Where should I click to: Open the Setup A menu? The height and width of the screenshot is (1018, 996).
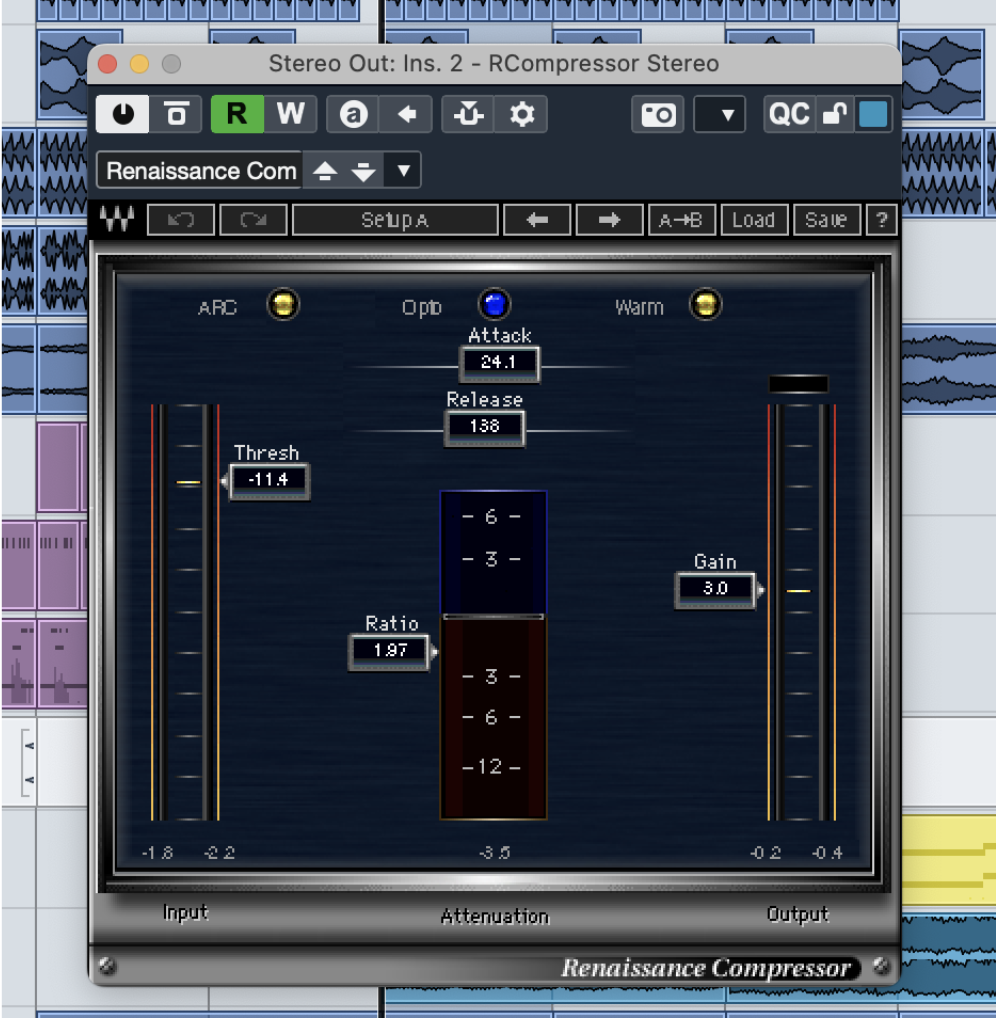pyautogui.click(x=395, y=220)
